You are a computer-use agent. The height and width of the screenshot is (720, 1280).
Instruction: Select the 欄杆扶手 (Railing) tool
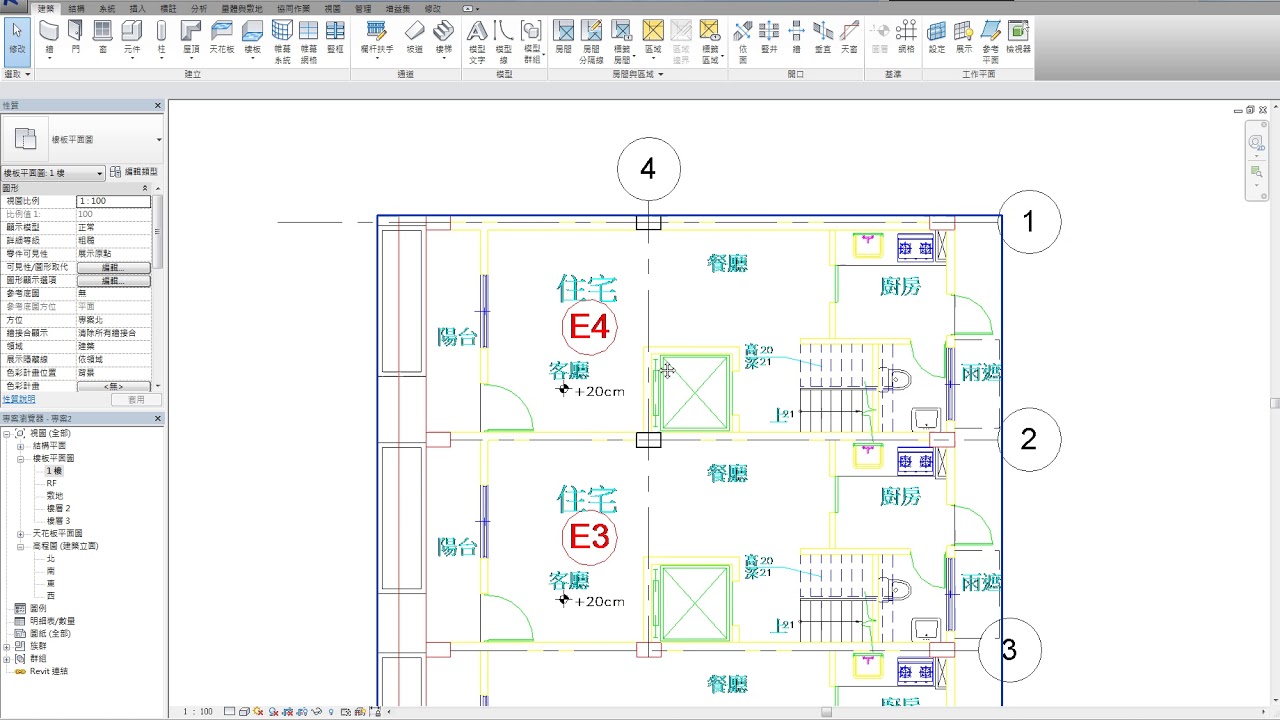click(377, 39)
